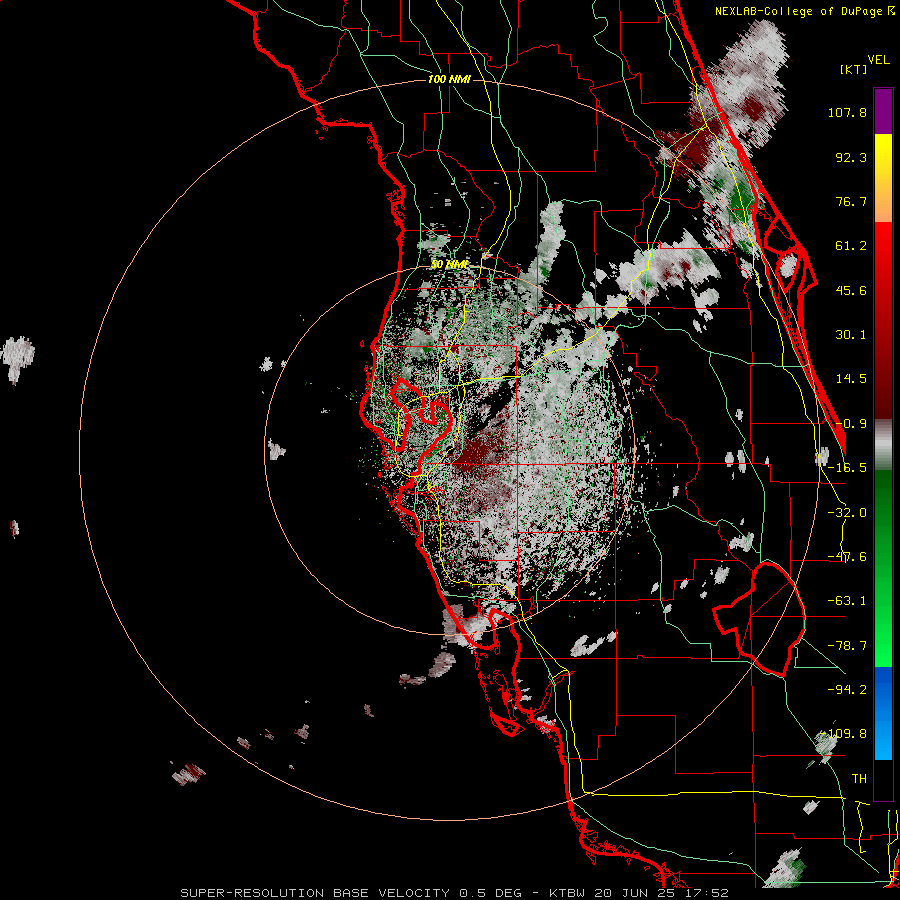This screenshot has width=900, height=900.
Task: Select the -0.9 velocity scale value
Action: tap(851, 424)
